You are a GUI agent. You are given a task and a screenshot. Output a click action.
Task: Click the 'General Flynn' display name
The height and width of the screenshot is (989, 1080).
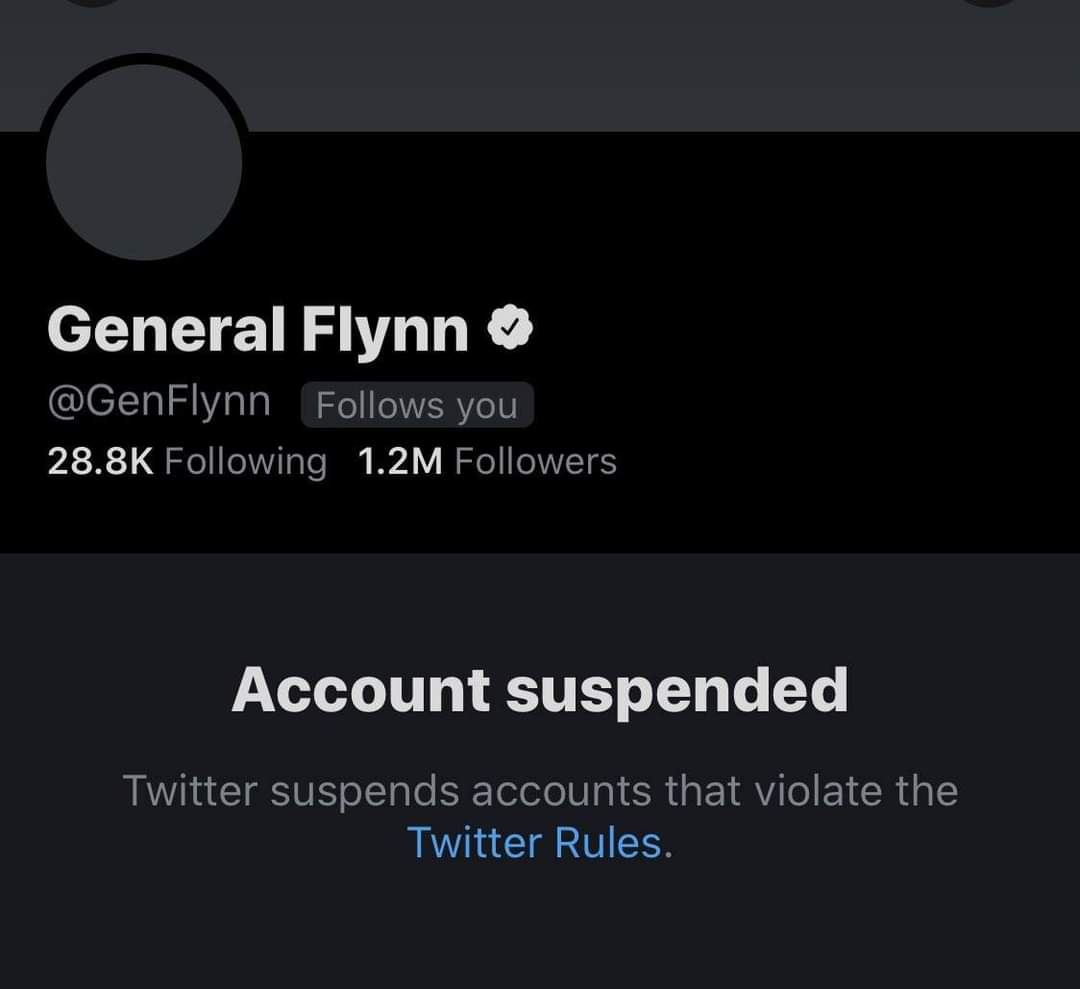[x=257, y=329]
